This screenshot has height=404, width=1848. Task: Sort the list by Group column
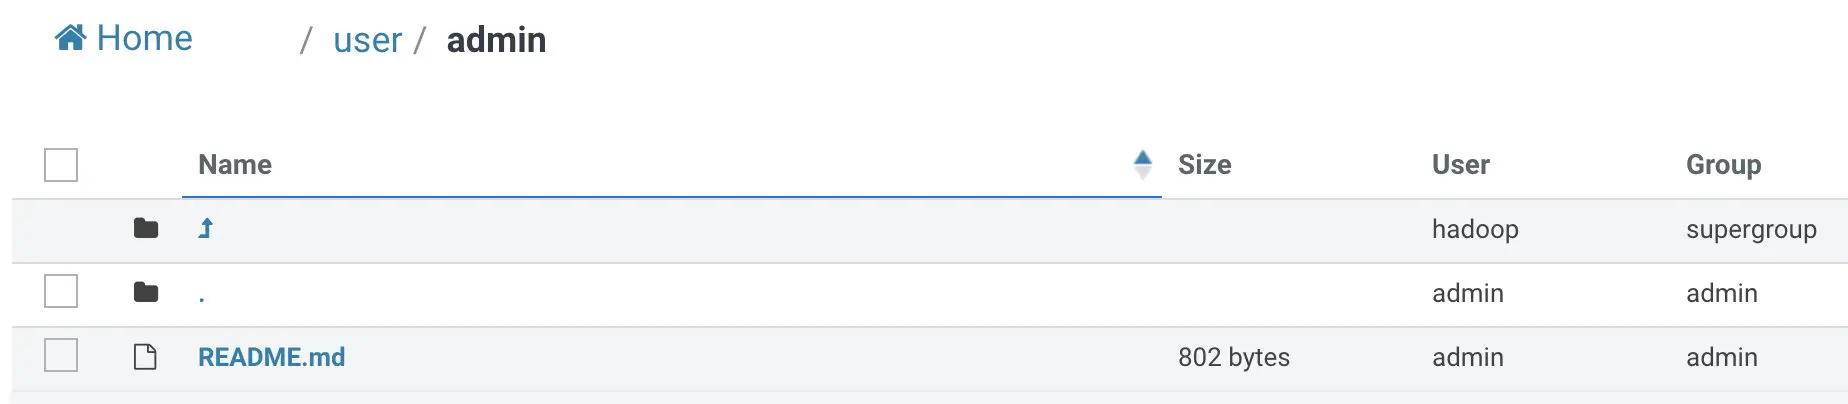[1723, 164]
